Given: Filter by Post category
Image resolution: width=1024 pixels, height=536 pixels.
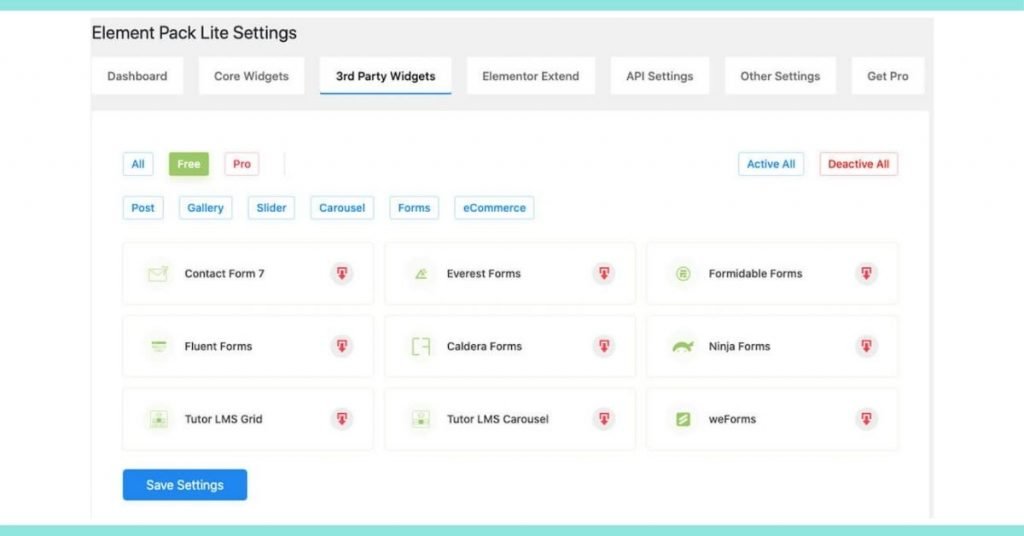Looking at the screenshot, I should [x=143, y=208].
